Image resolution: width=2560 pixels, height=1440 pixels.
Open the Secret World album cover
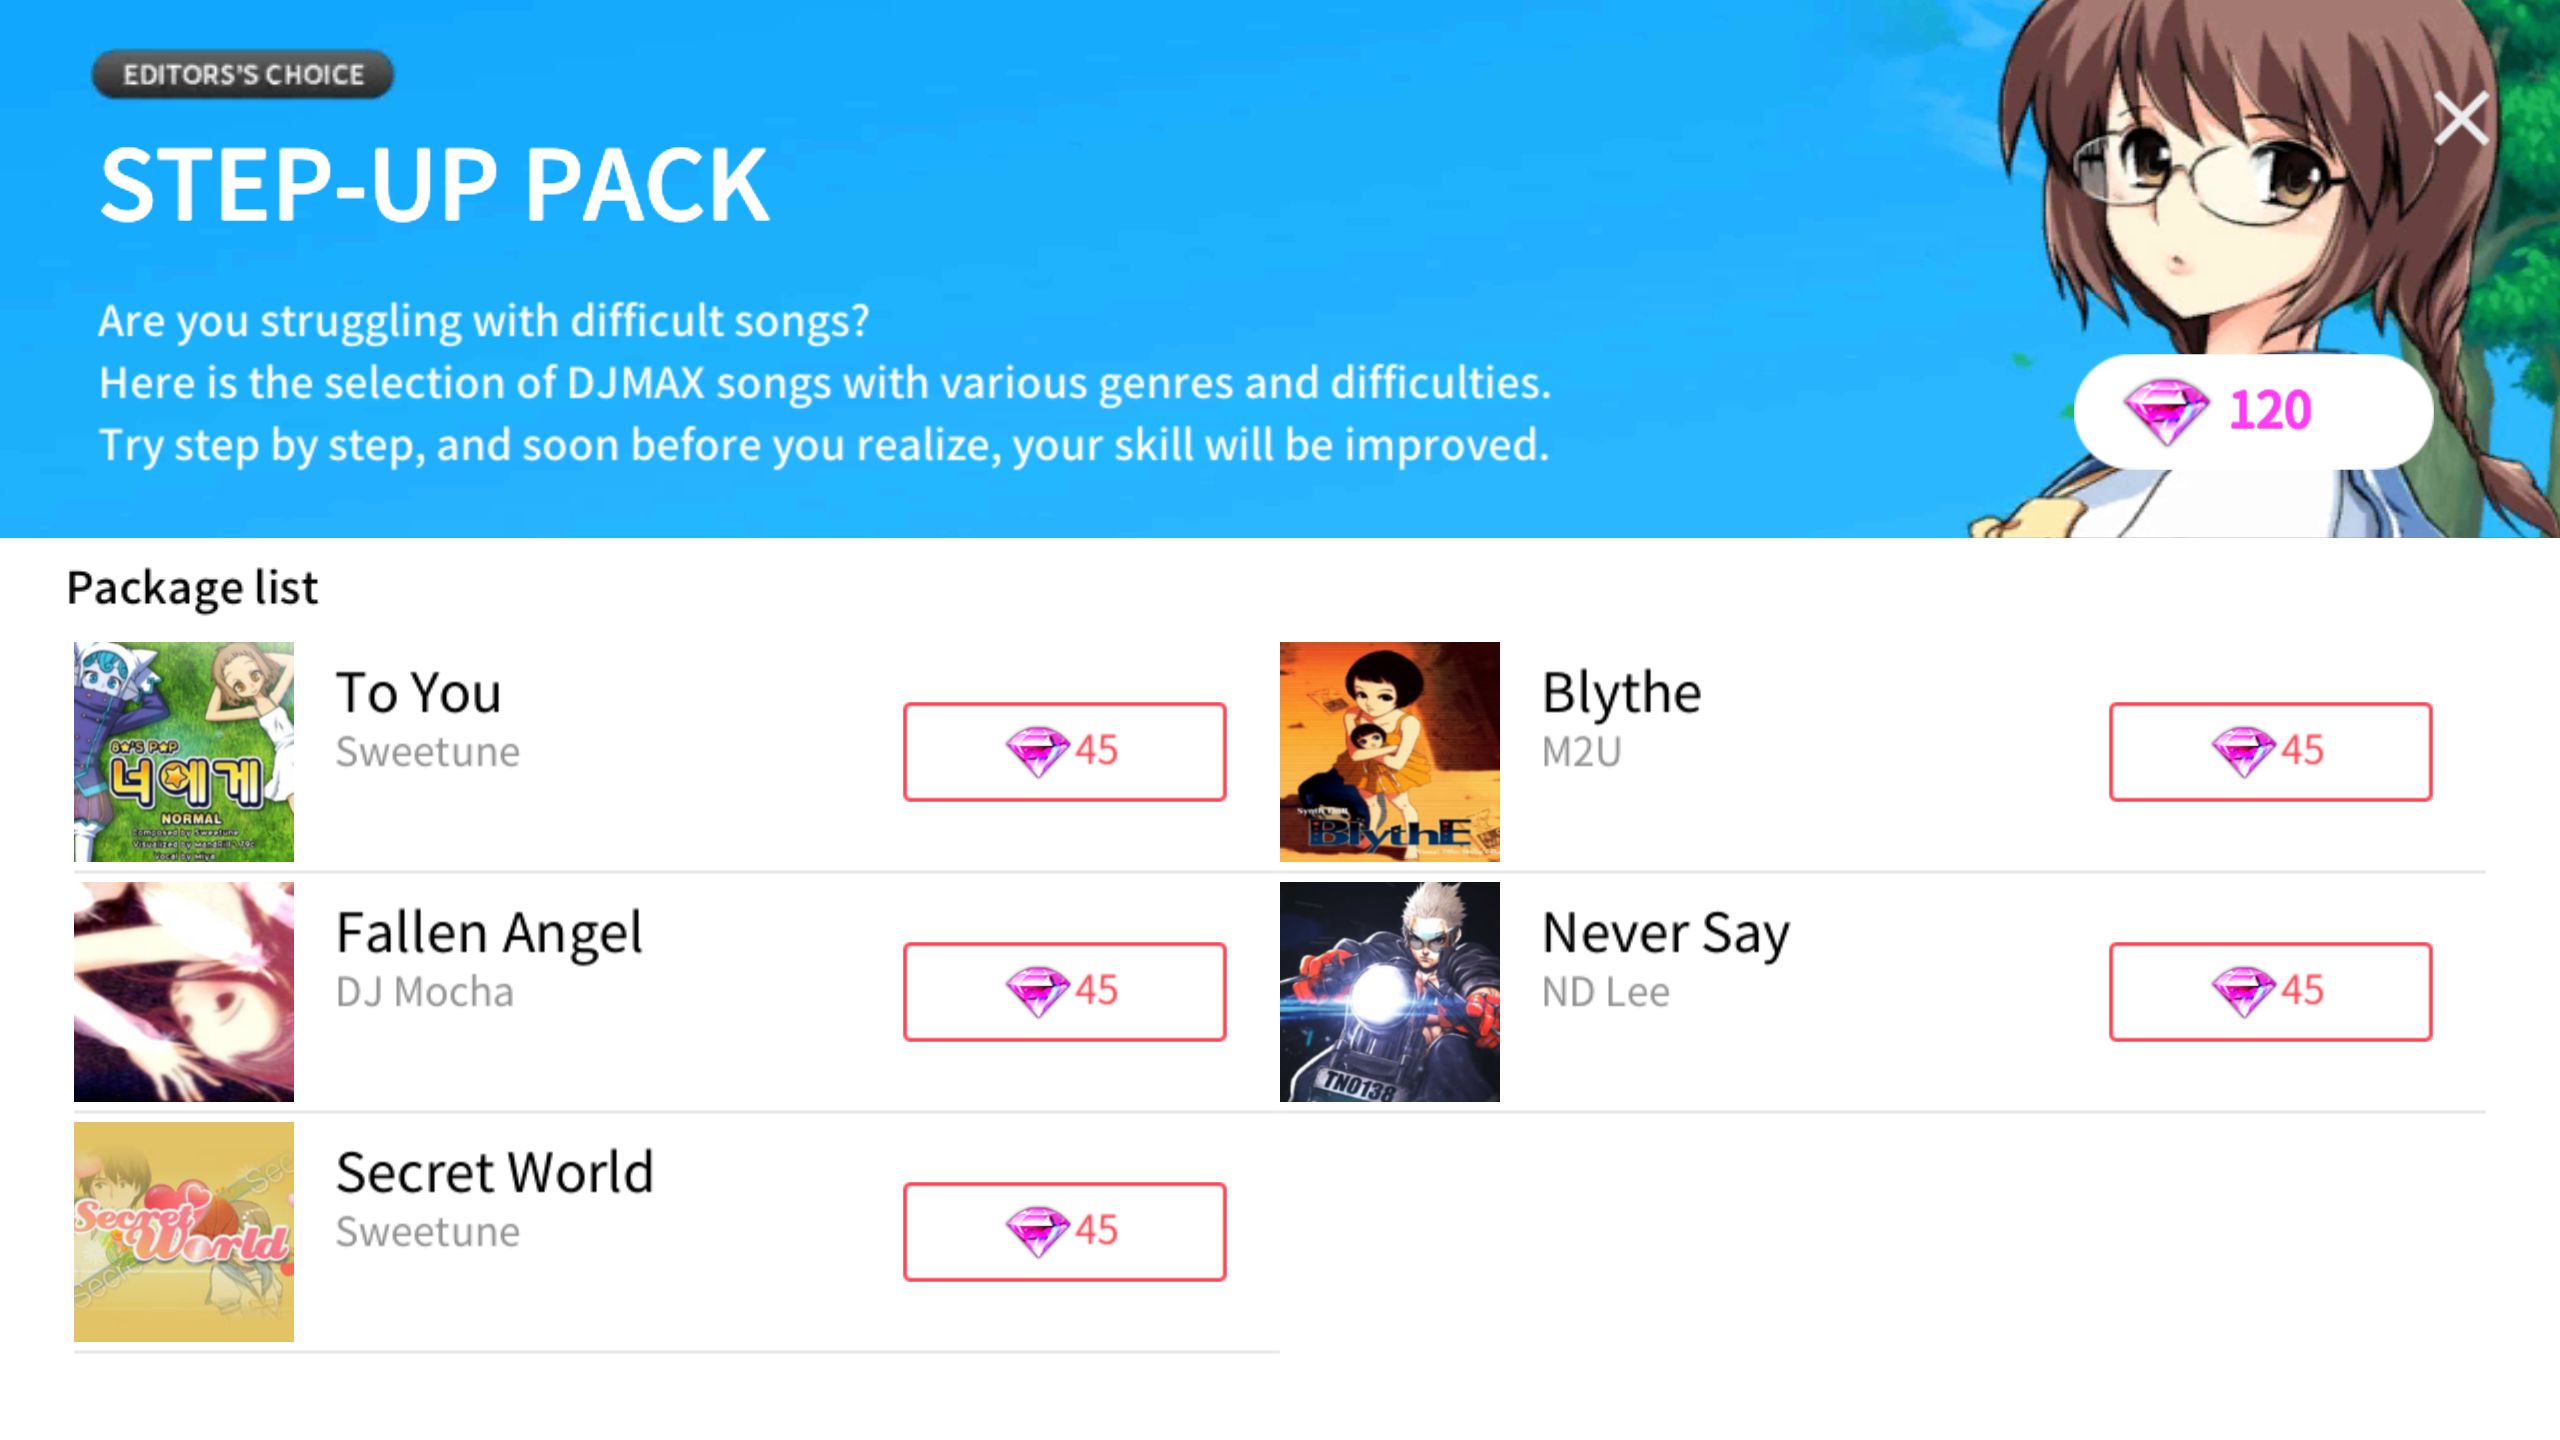click(184, 1232)
